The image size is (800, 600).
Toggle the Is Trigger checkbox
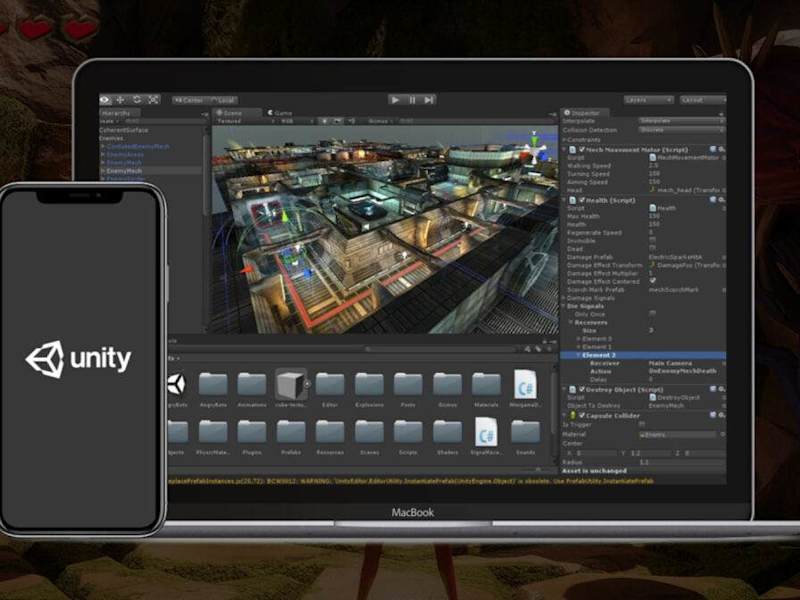pyautogui.click(x=642, y=424)
